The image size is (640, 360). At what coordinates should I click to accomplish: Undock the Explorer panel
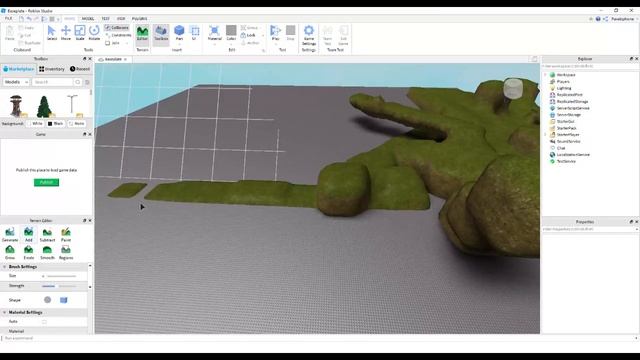[631, 59]
